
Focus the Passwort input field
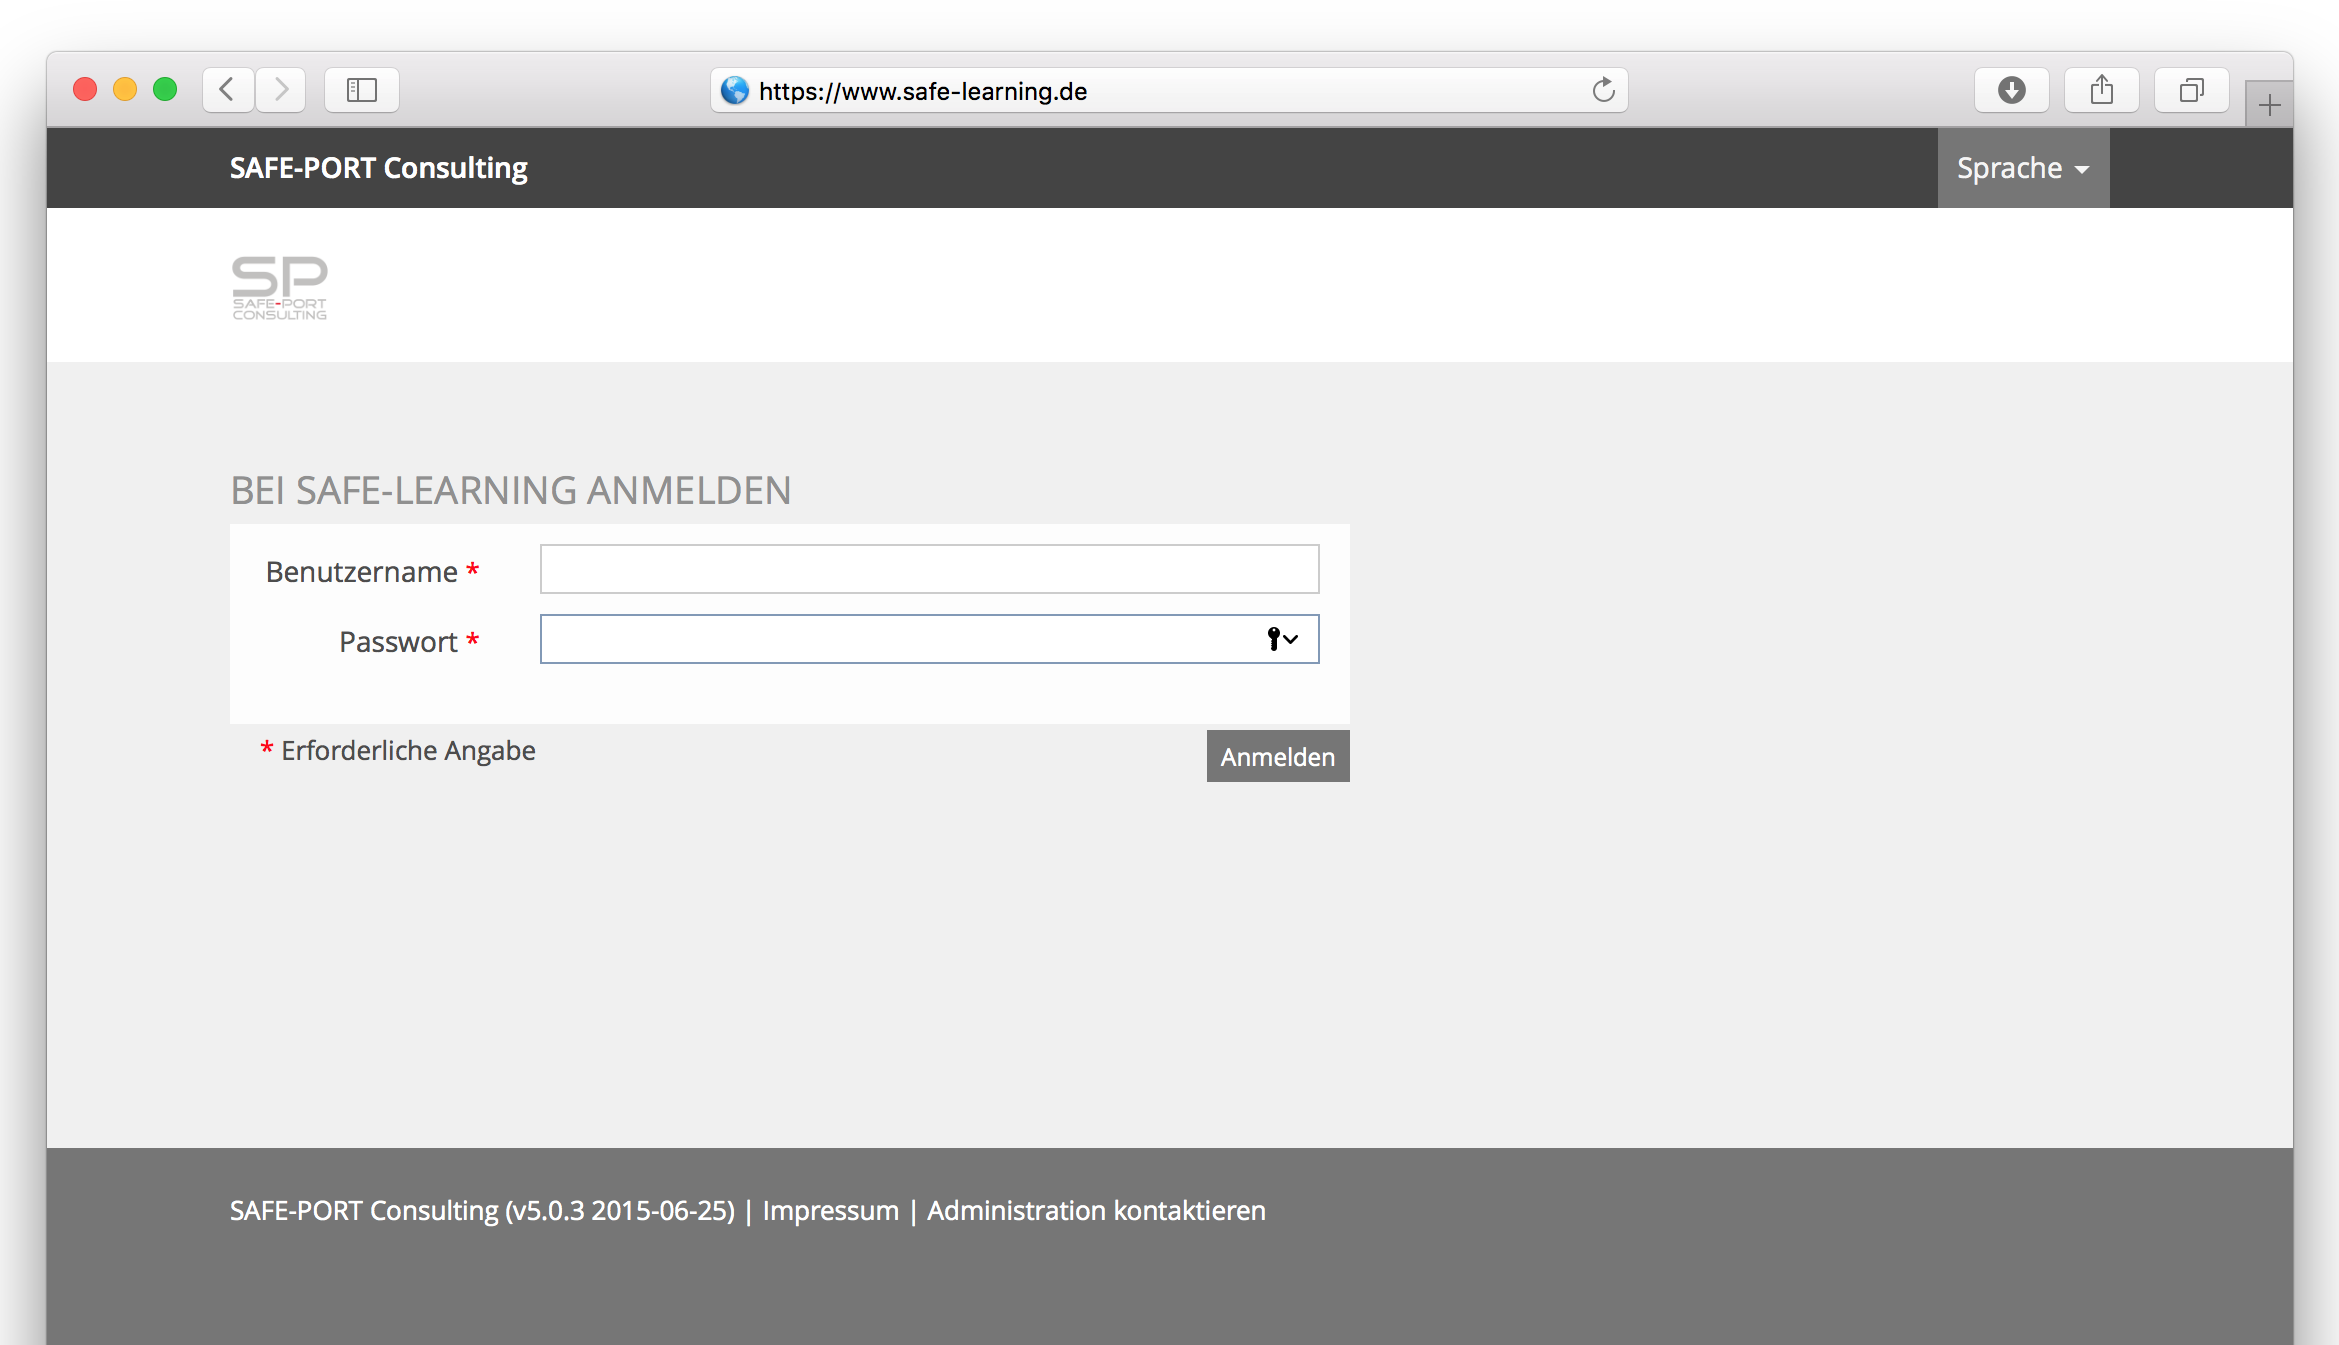[x=929, y=639]
